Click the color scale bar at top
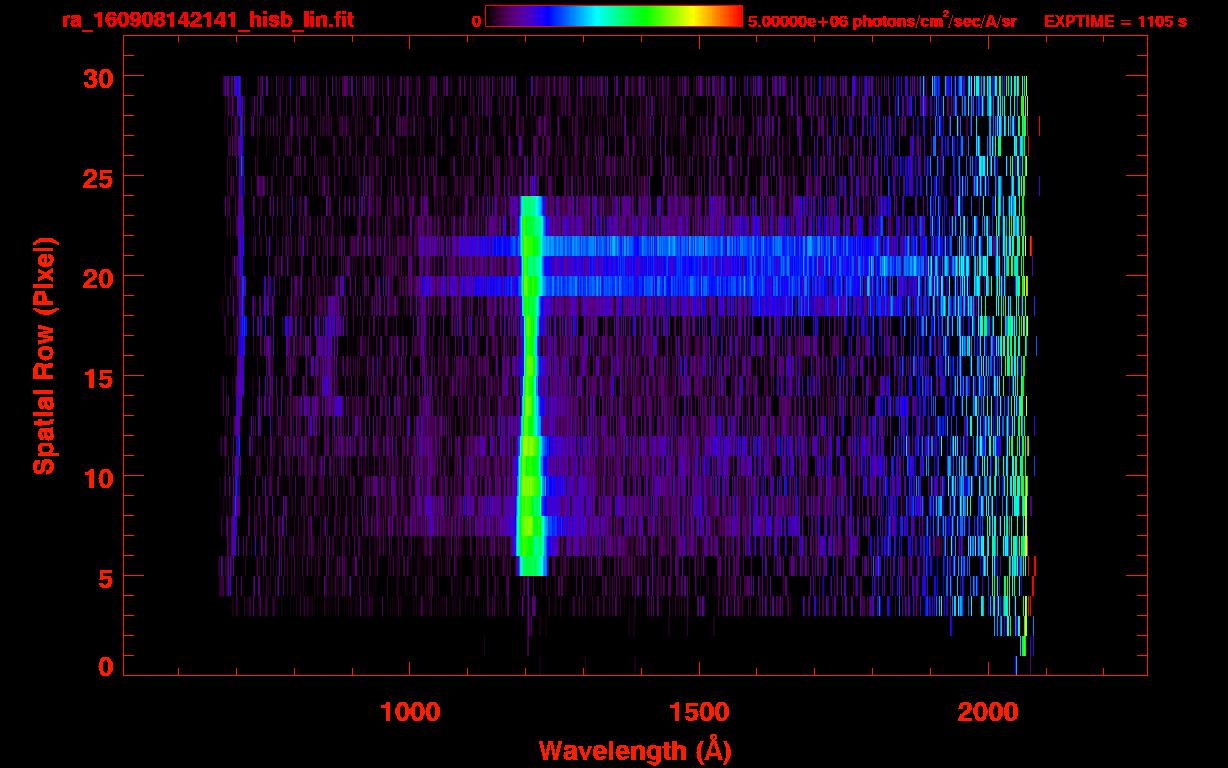This screenshot has width=1228, height=768. click(x=614, y=17)
